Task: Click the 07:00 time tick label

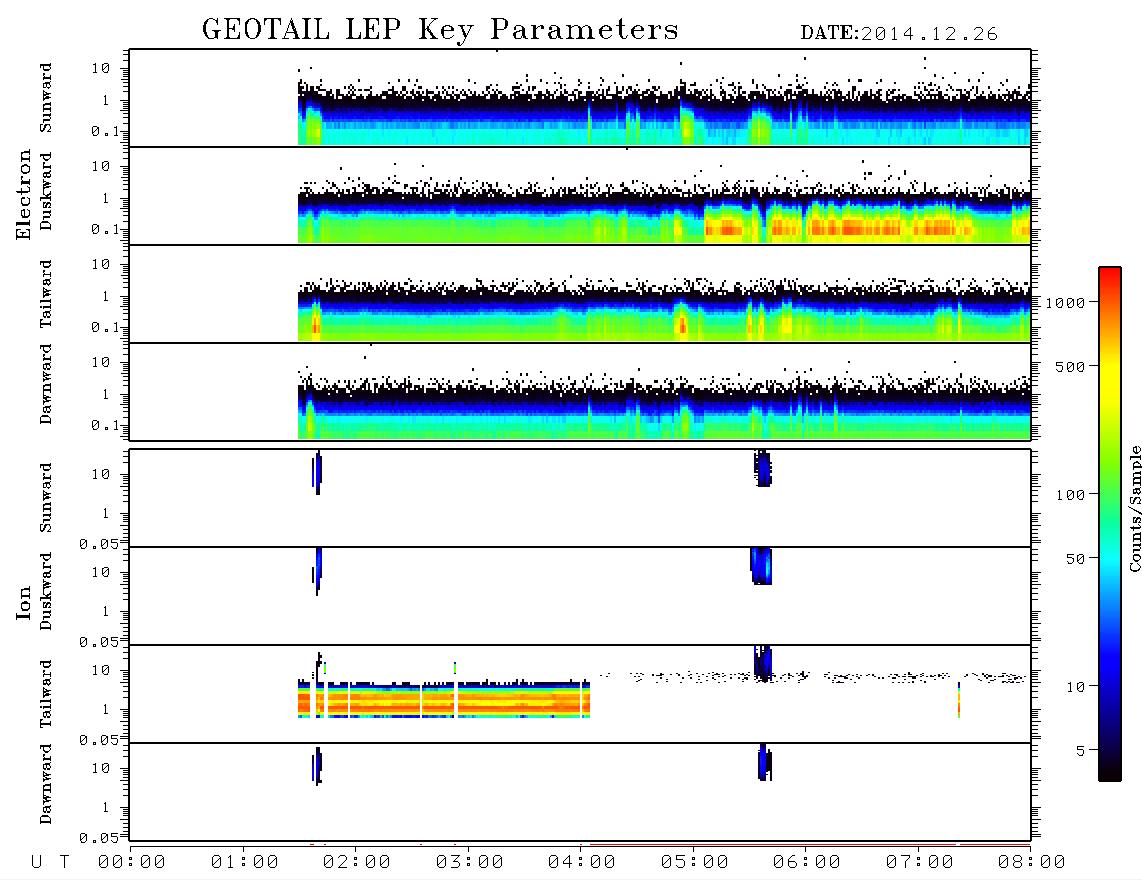Action: (x=919, y=862)
